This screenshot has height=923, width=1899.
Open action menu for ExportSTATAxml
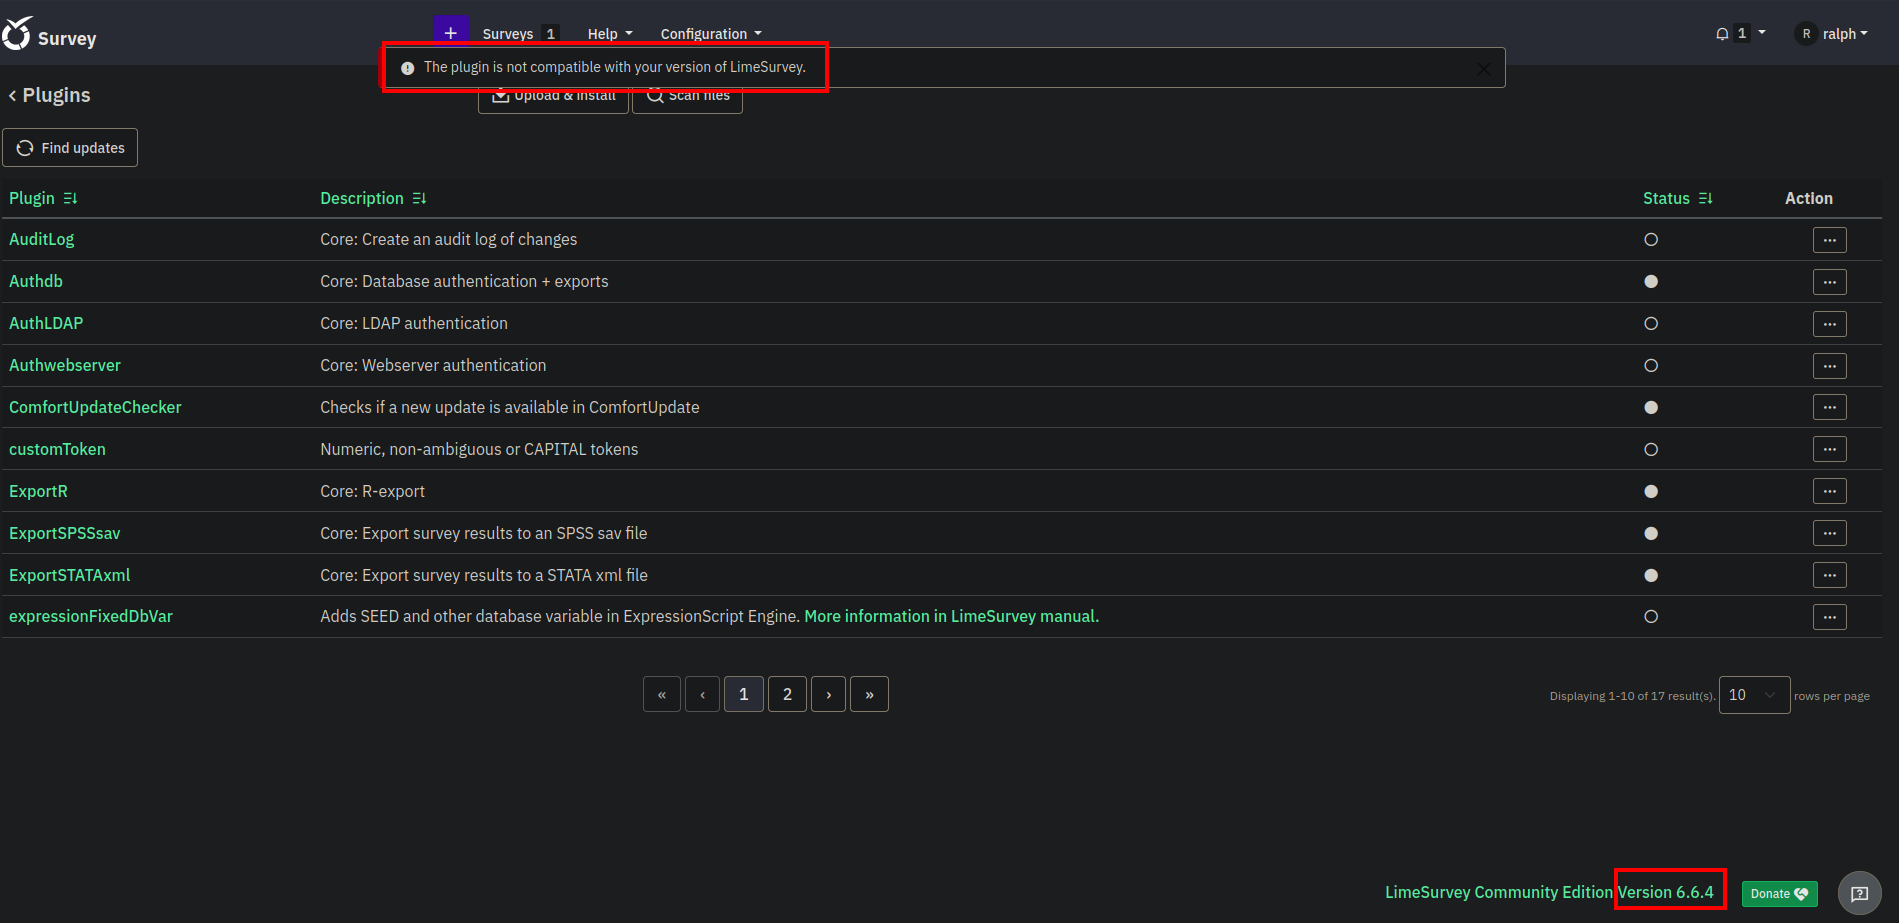click(x=1829, y=575)
